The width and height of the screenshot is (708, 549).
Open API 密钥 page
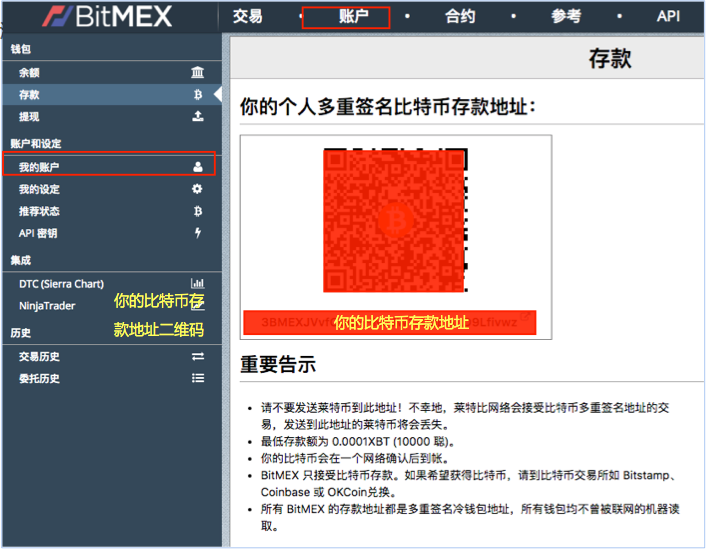click(112, 233)
